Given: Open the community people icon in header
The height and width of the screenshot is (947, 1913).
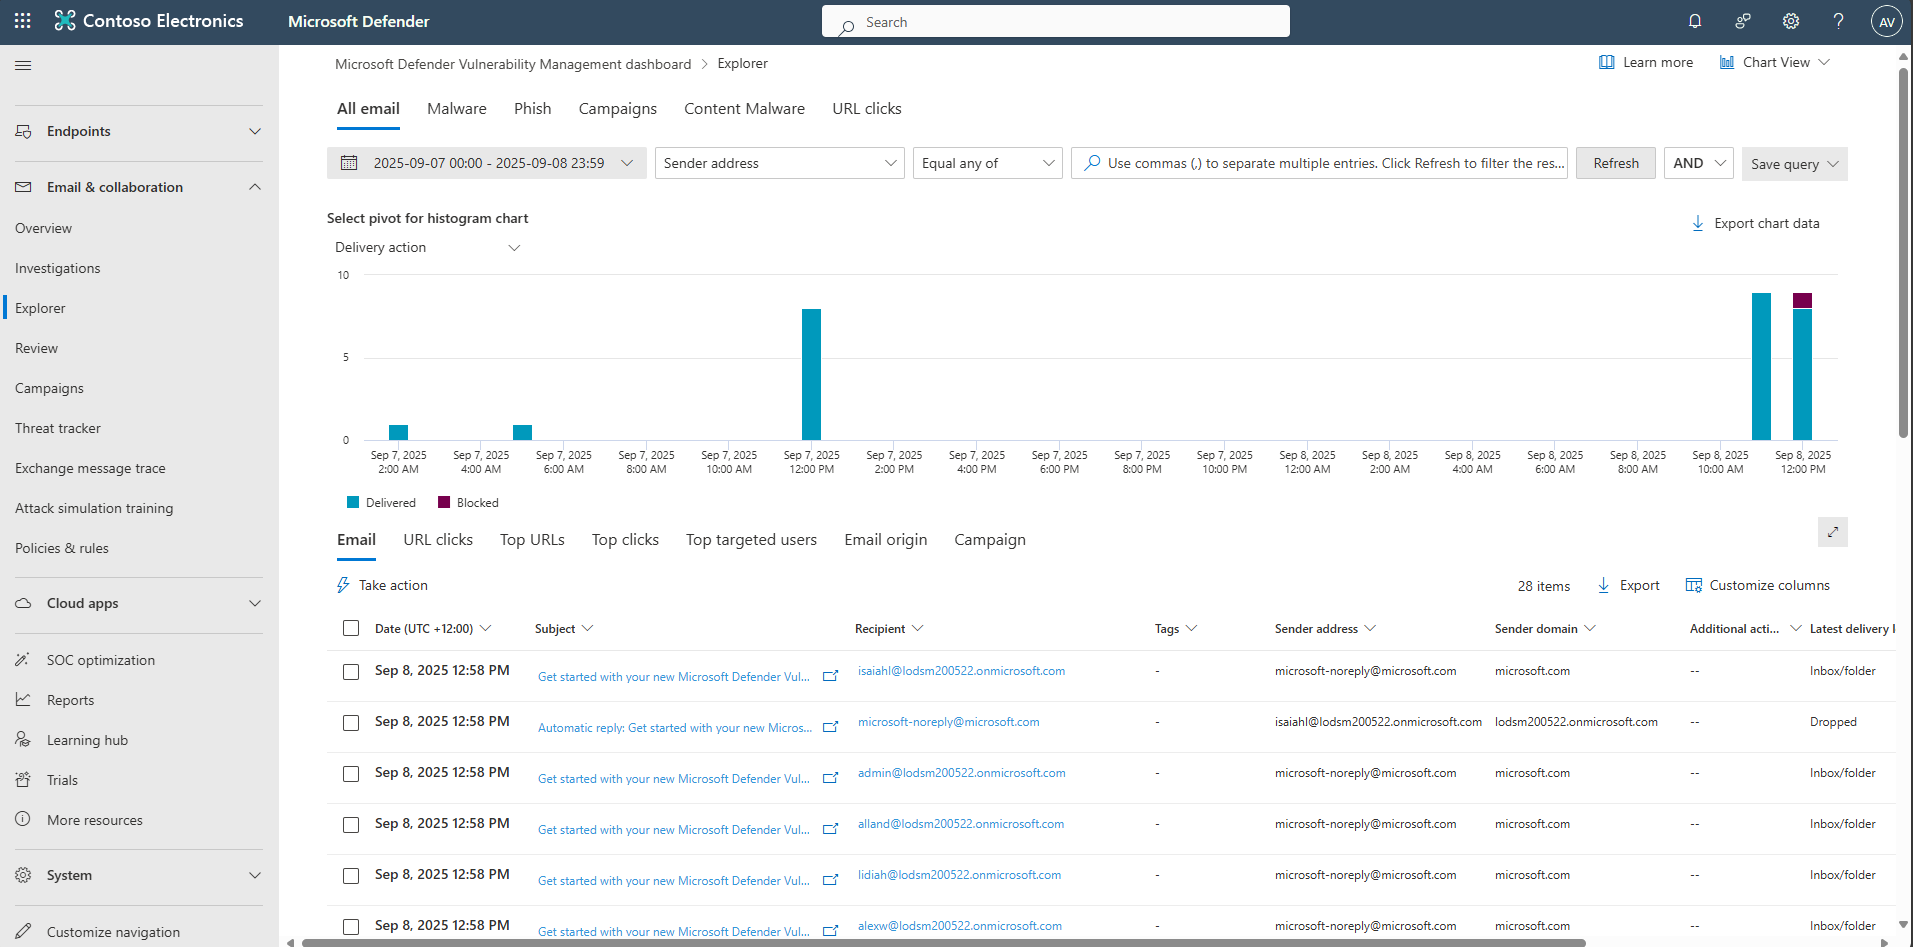Looking at the screenshot, I should tap(1743, 21).
